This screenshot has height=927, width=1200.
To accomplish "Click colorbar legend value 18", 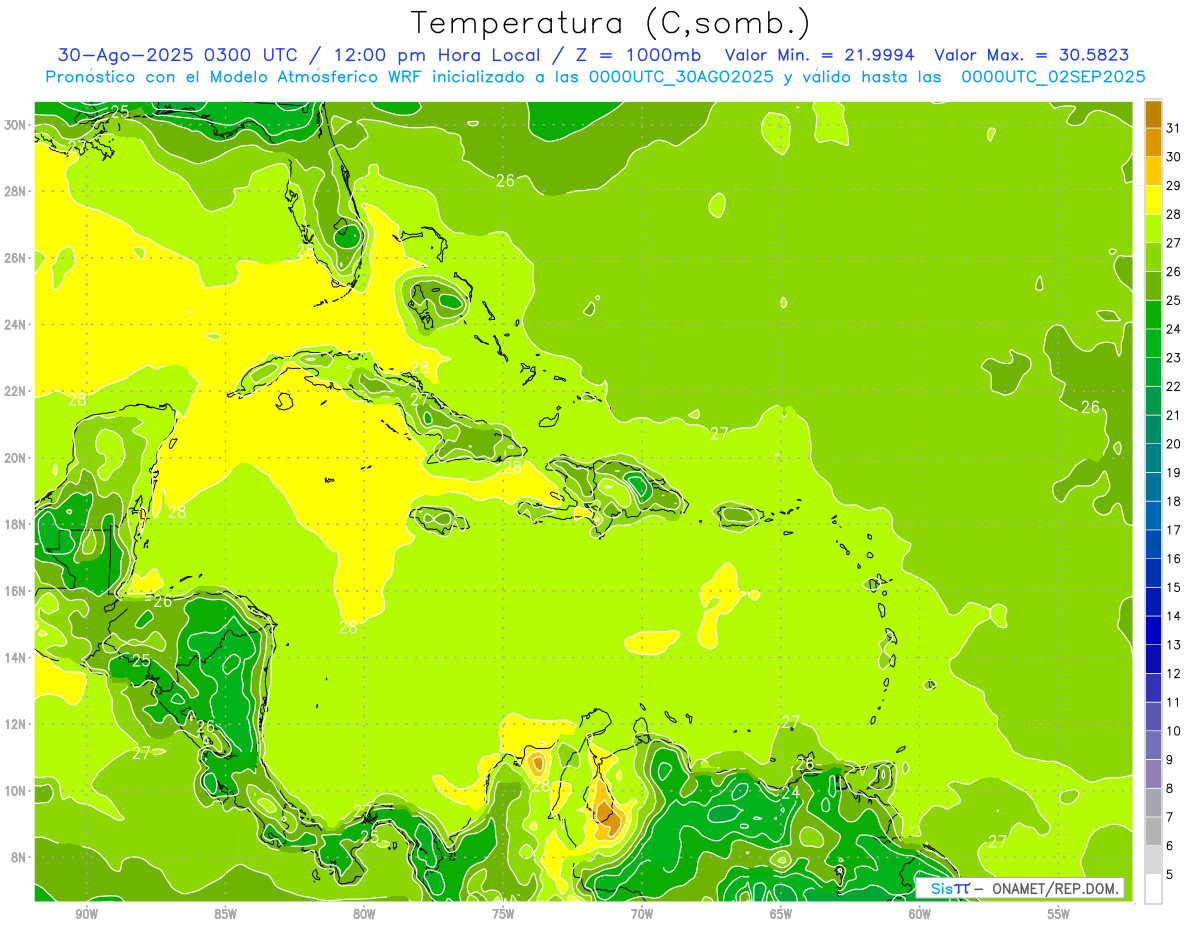I will point(1174,501).
